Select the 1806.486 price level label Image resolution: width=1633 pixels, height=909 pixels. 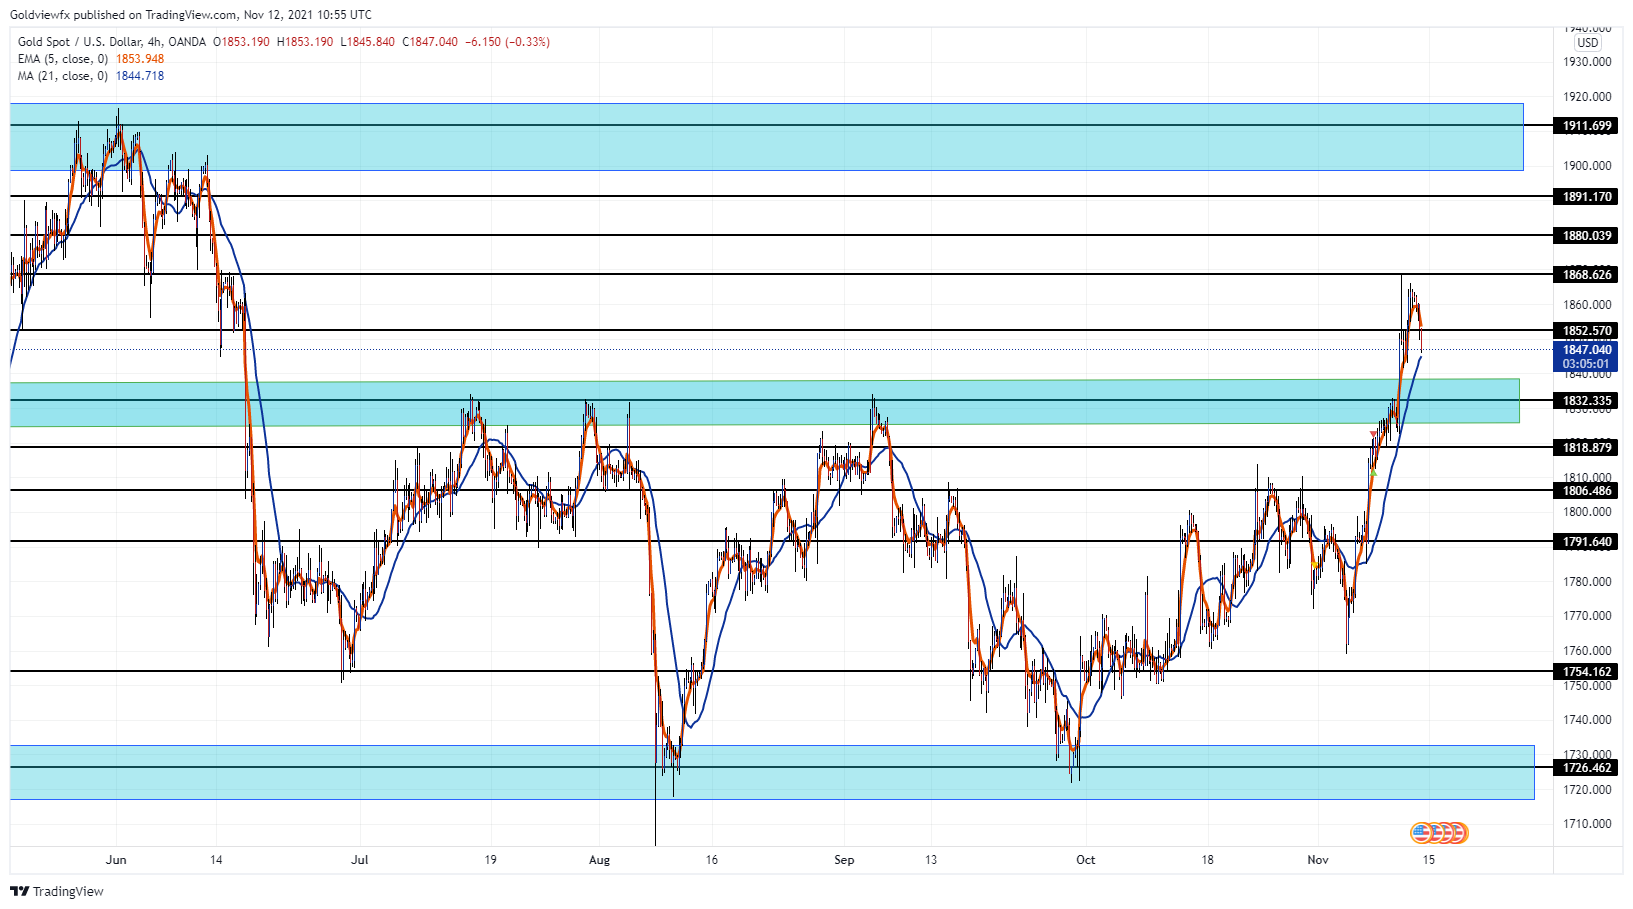click(x=1586, y=491)
